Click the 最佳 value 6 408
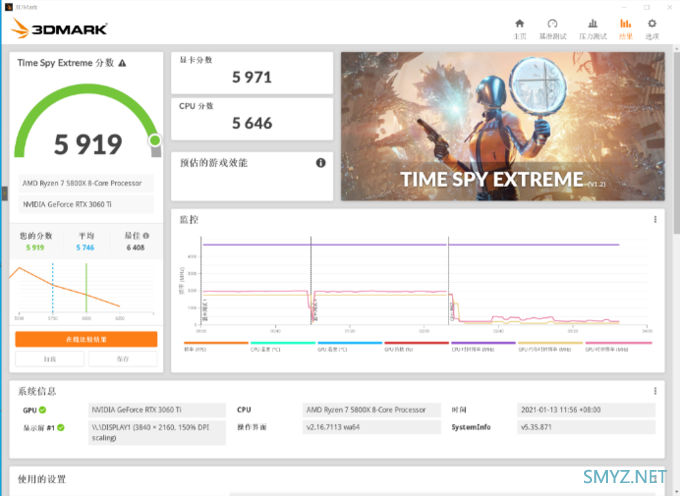 [135, 248]
